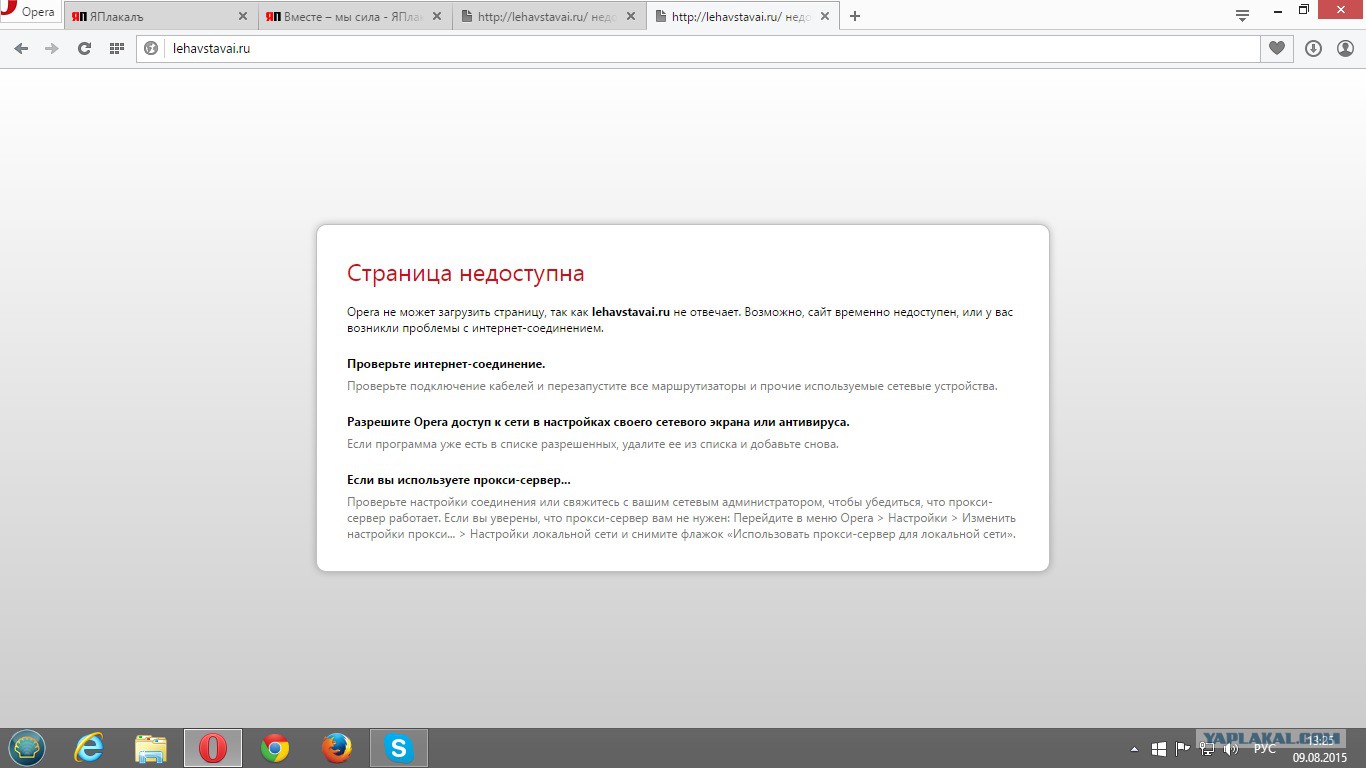Switch input language РУС in tray
Screen dimensions: 1366x768
tap(1264, 748)
